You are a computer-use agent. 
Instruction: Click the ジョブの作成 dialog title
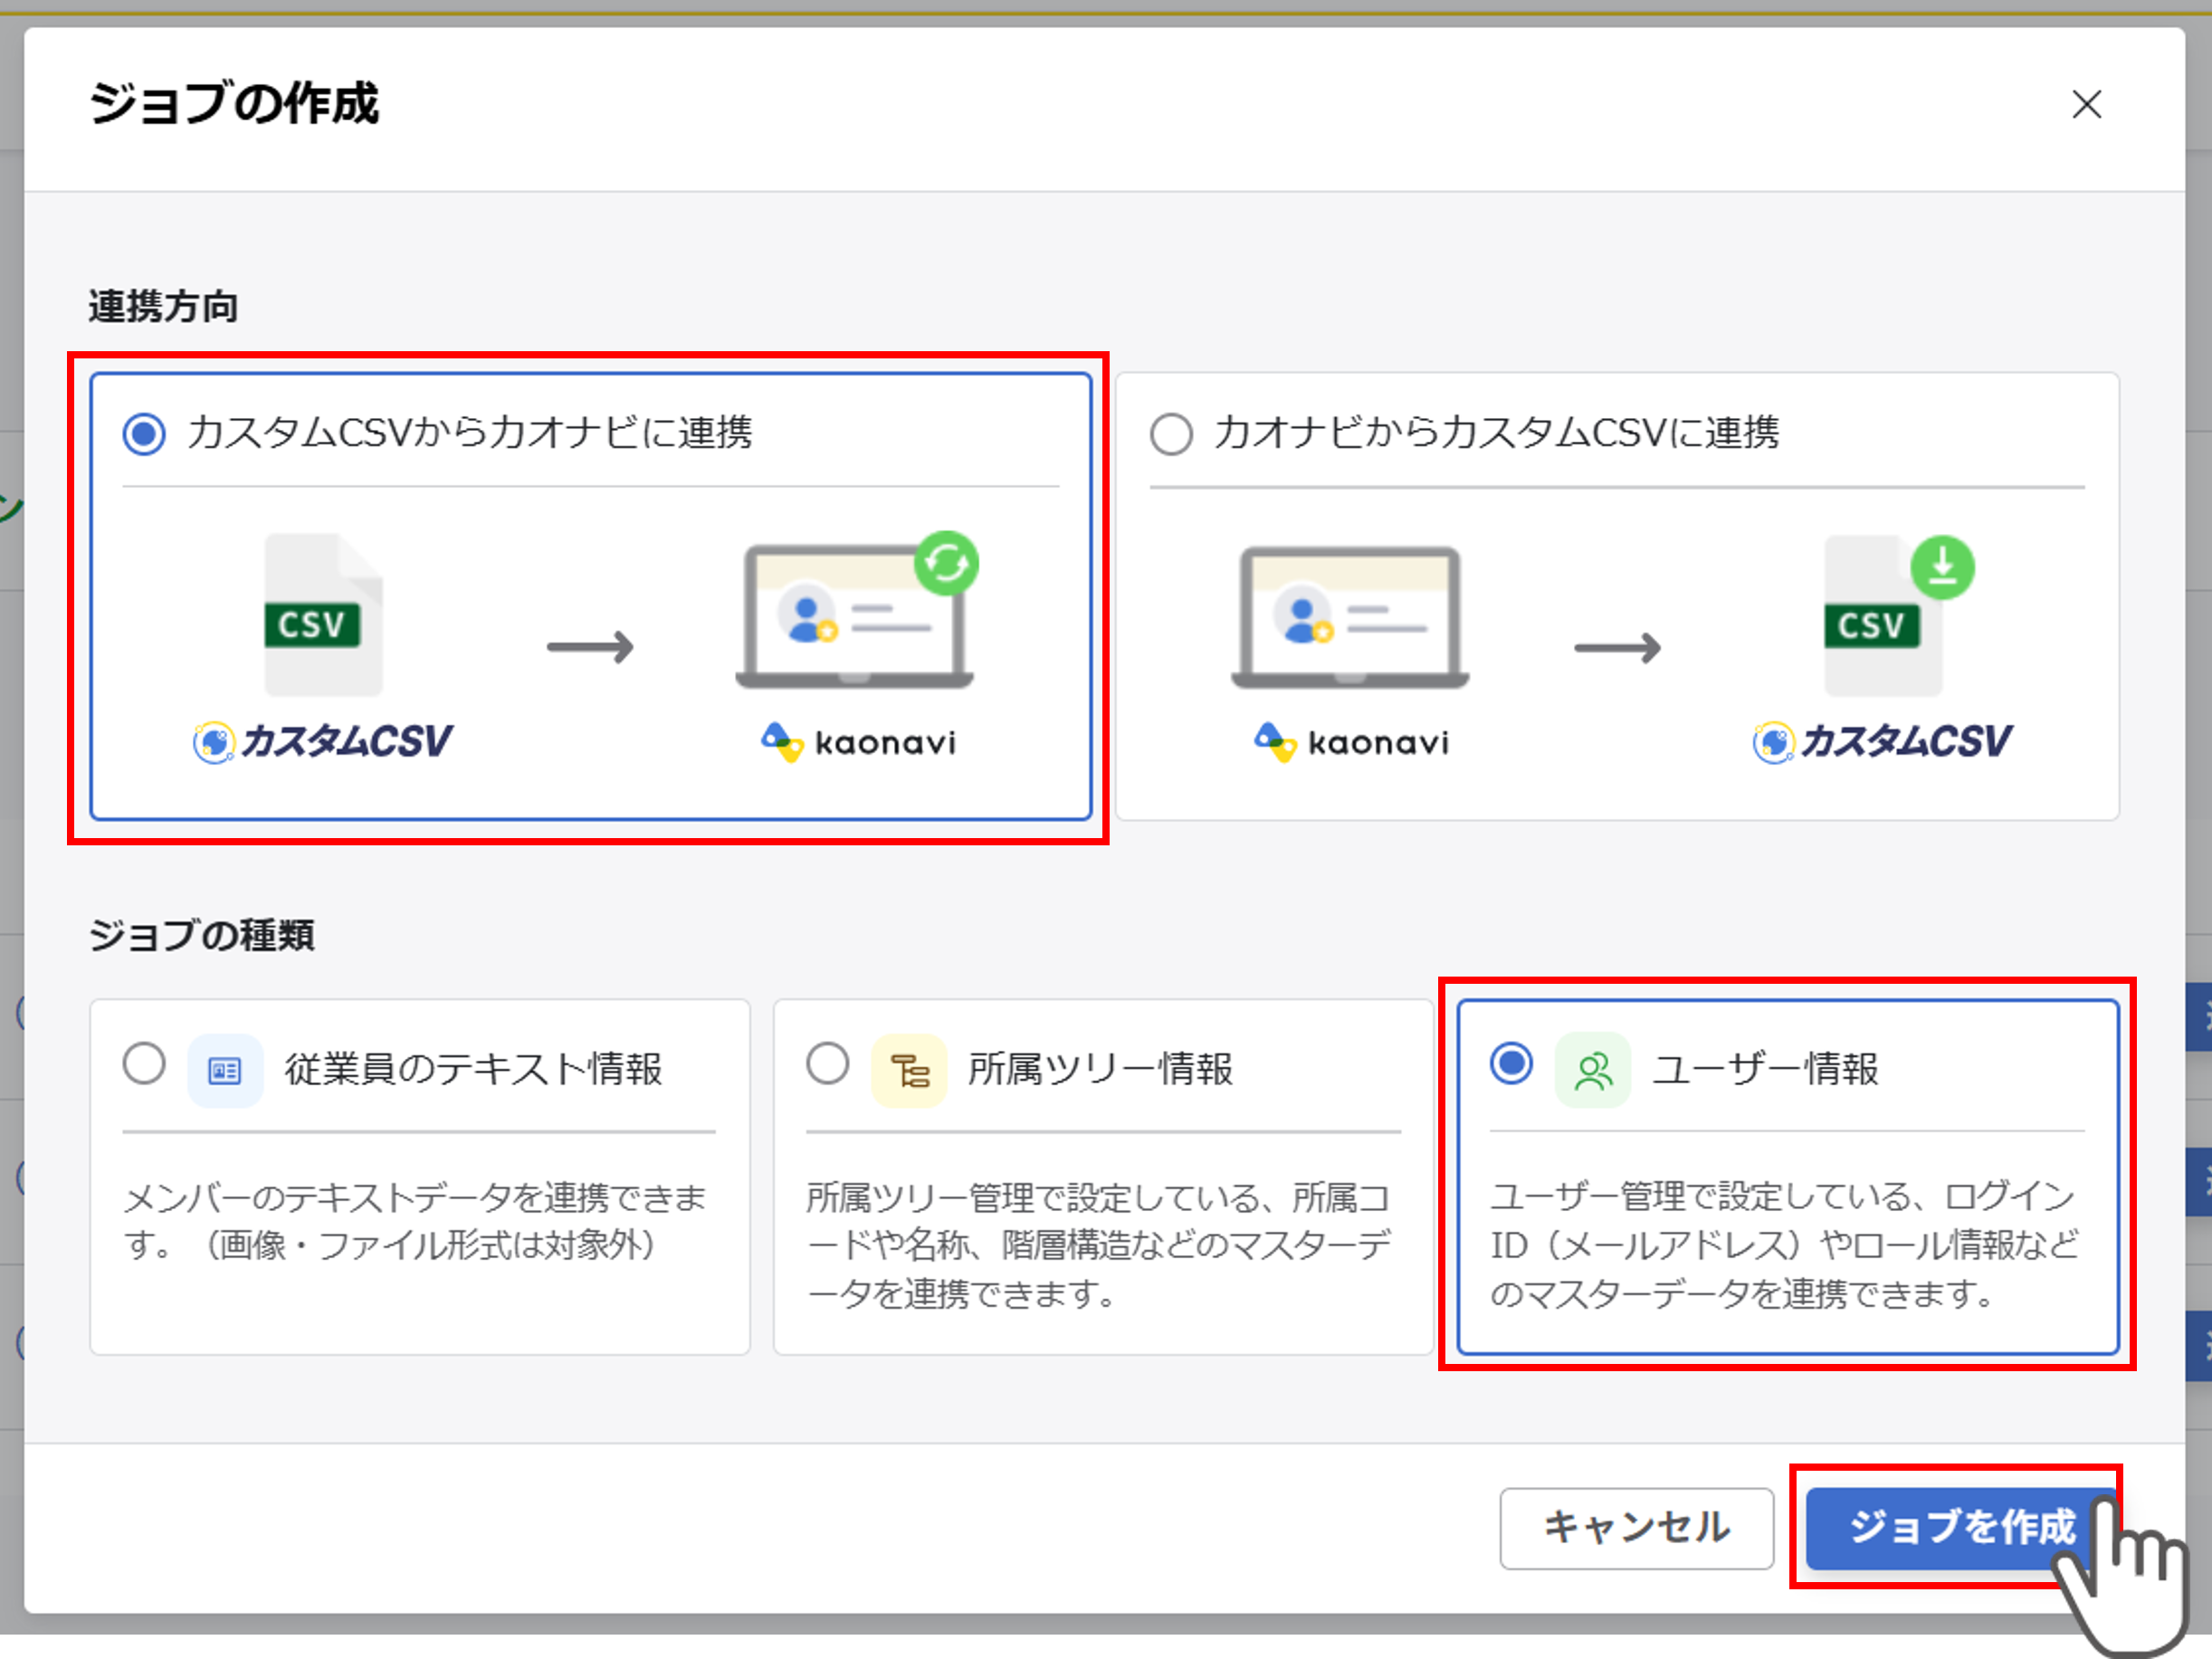click(234, 103)
